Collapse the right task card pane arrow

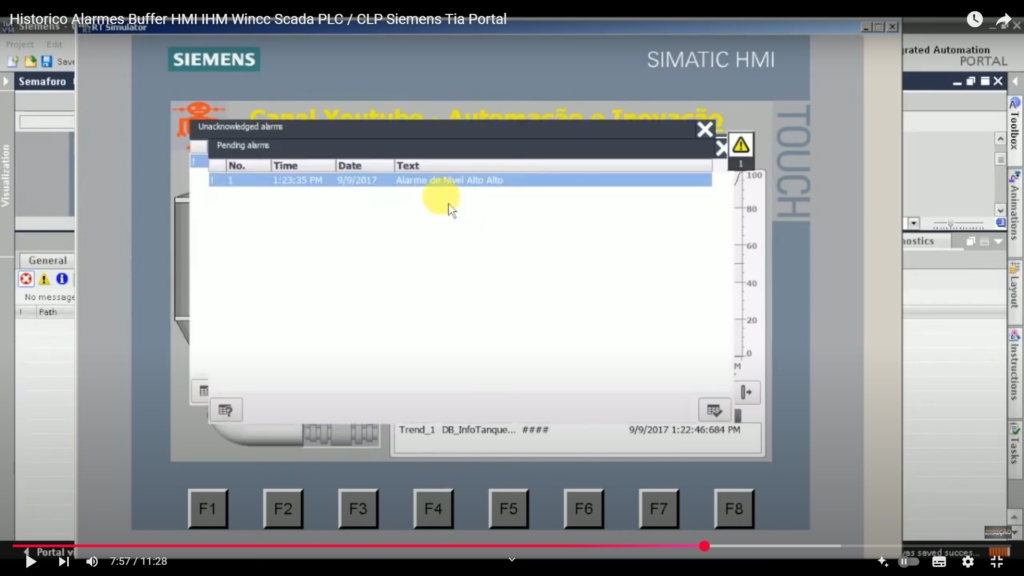(1016, 82)
